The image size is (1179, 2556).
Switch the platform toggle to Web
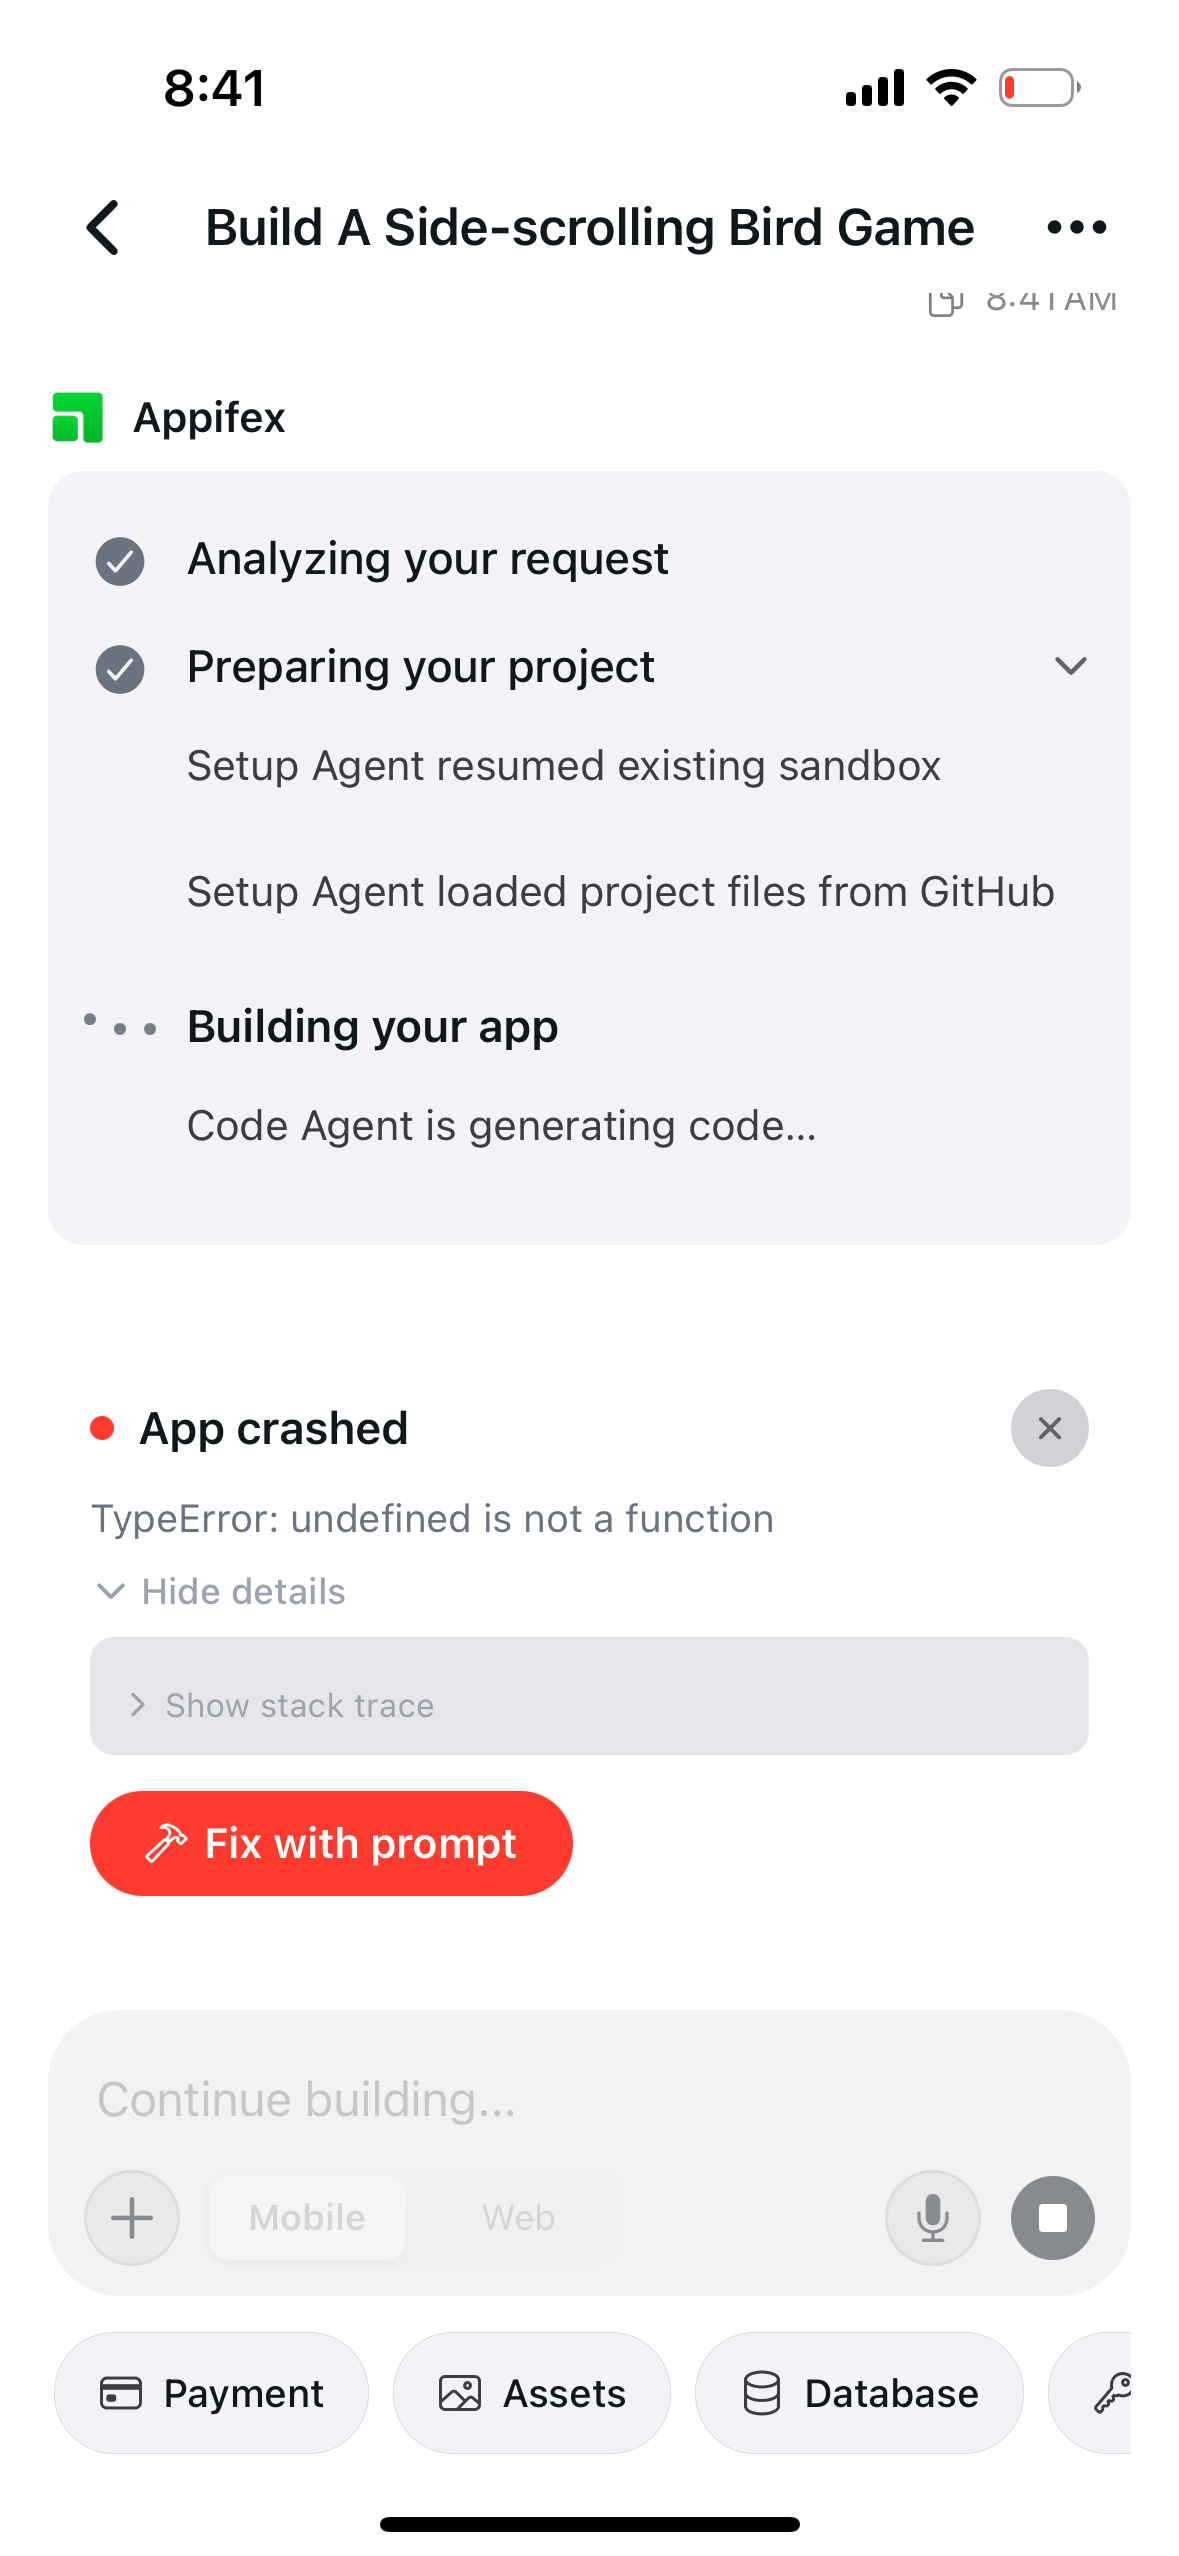[x=518, y=2218]
